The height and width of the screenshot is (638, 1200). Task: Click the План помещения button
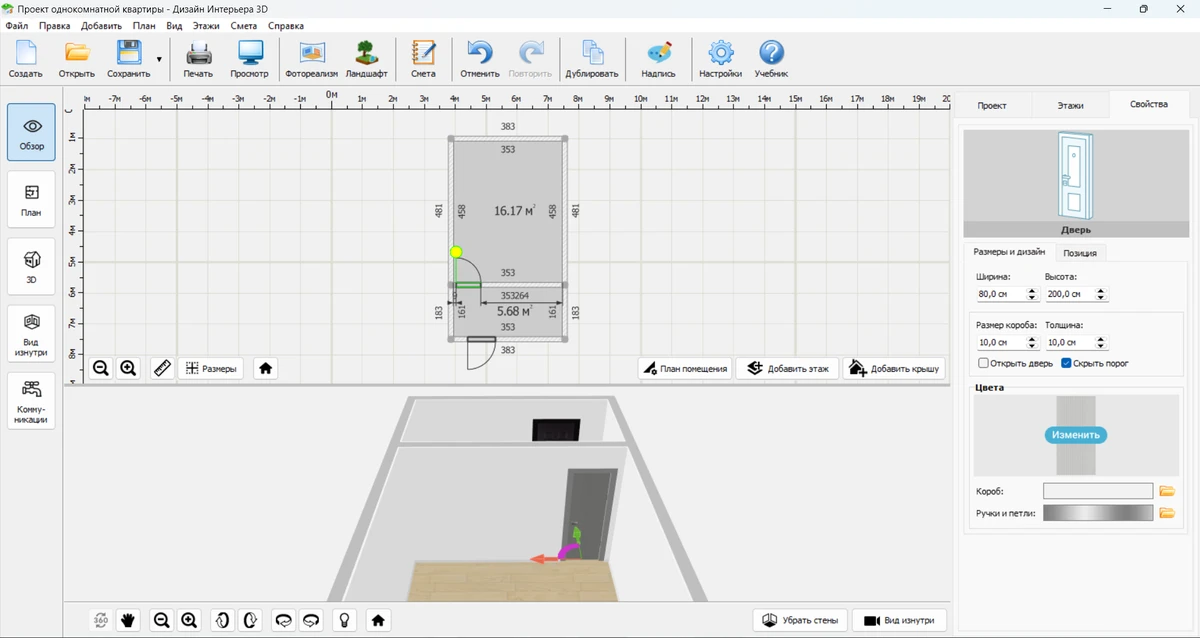click(685, 368)
